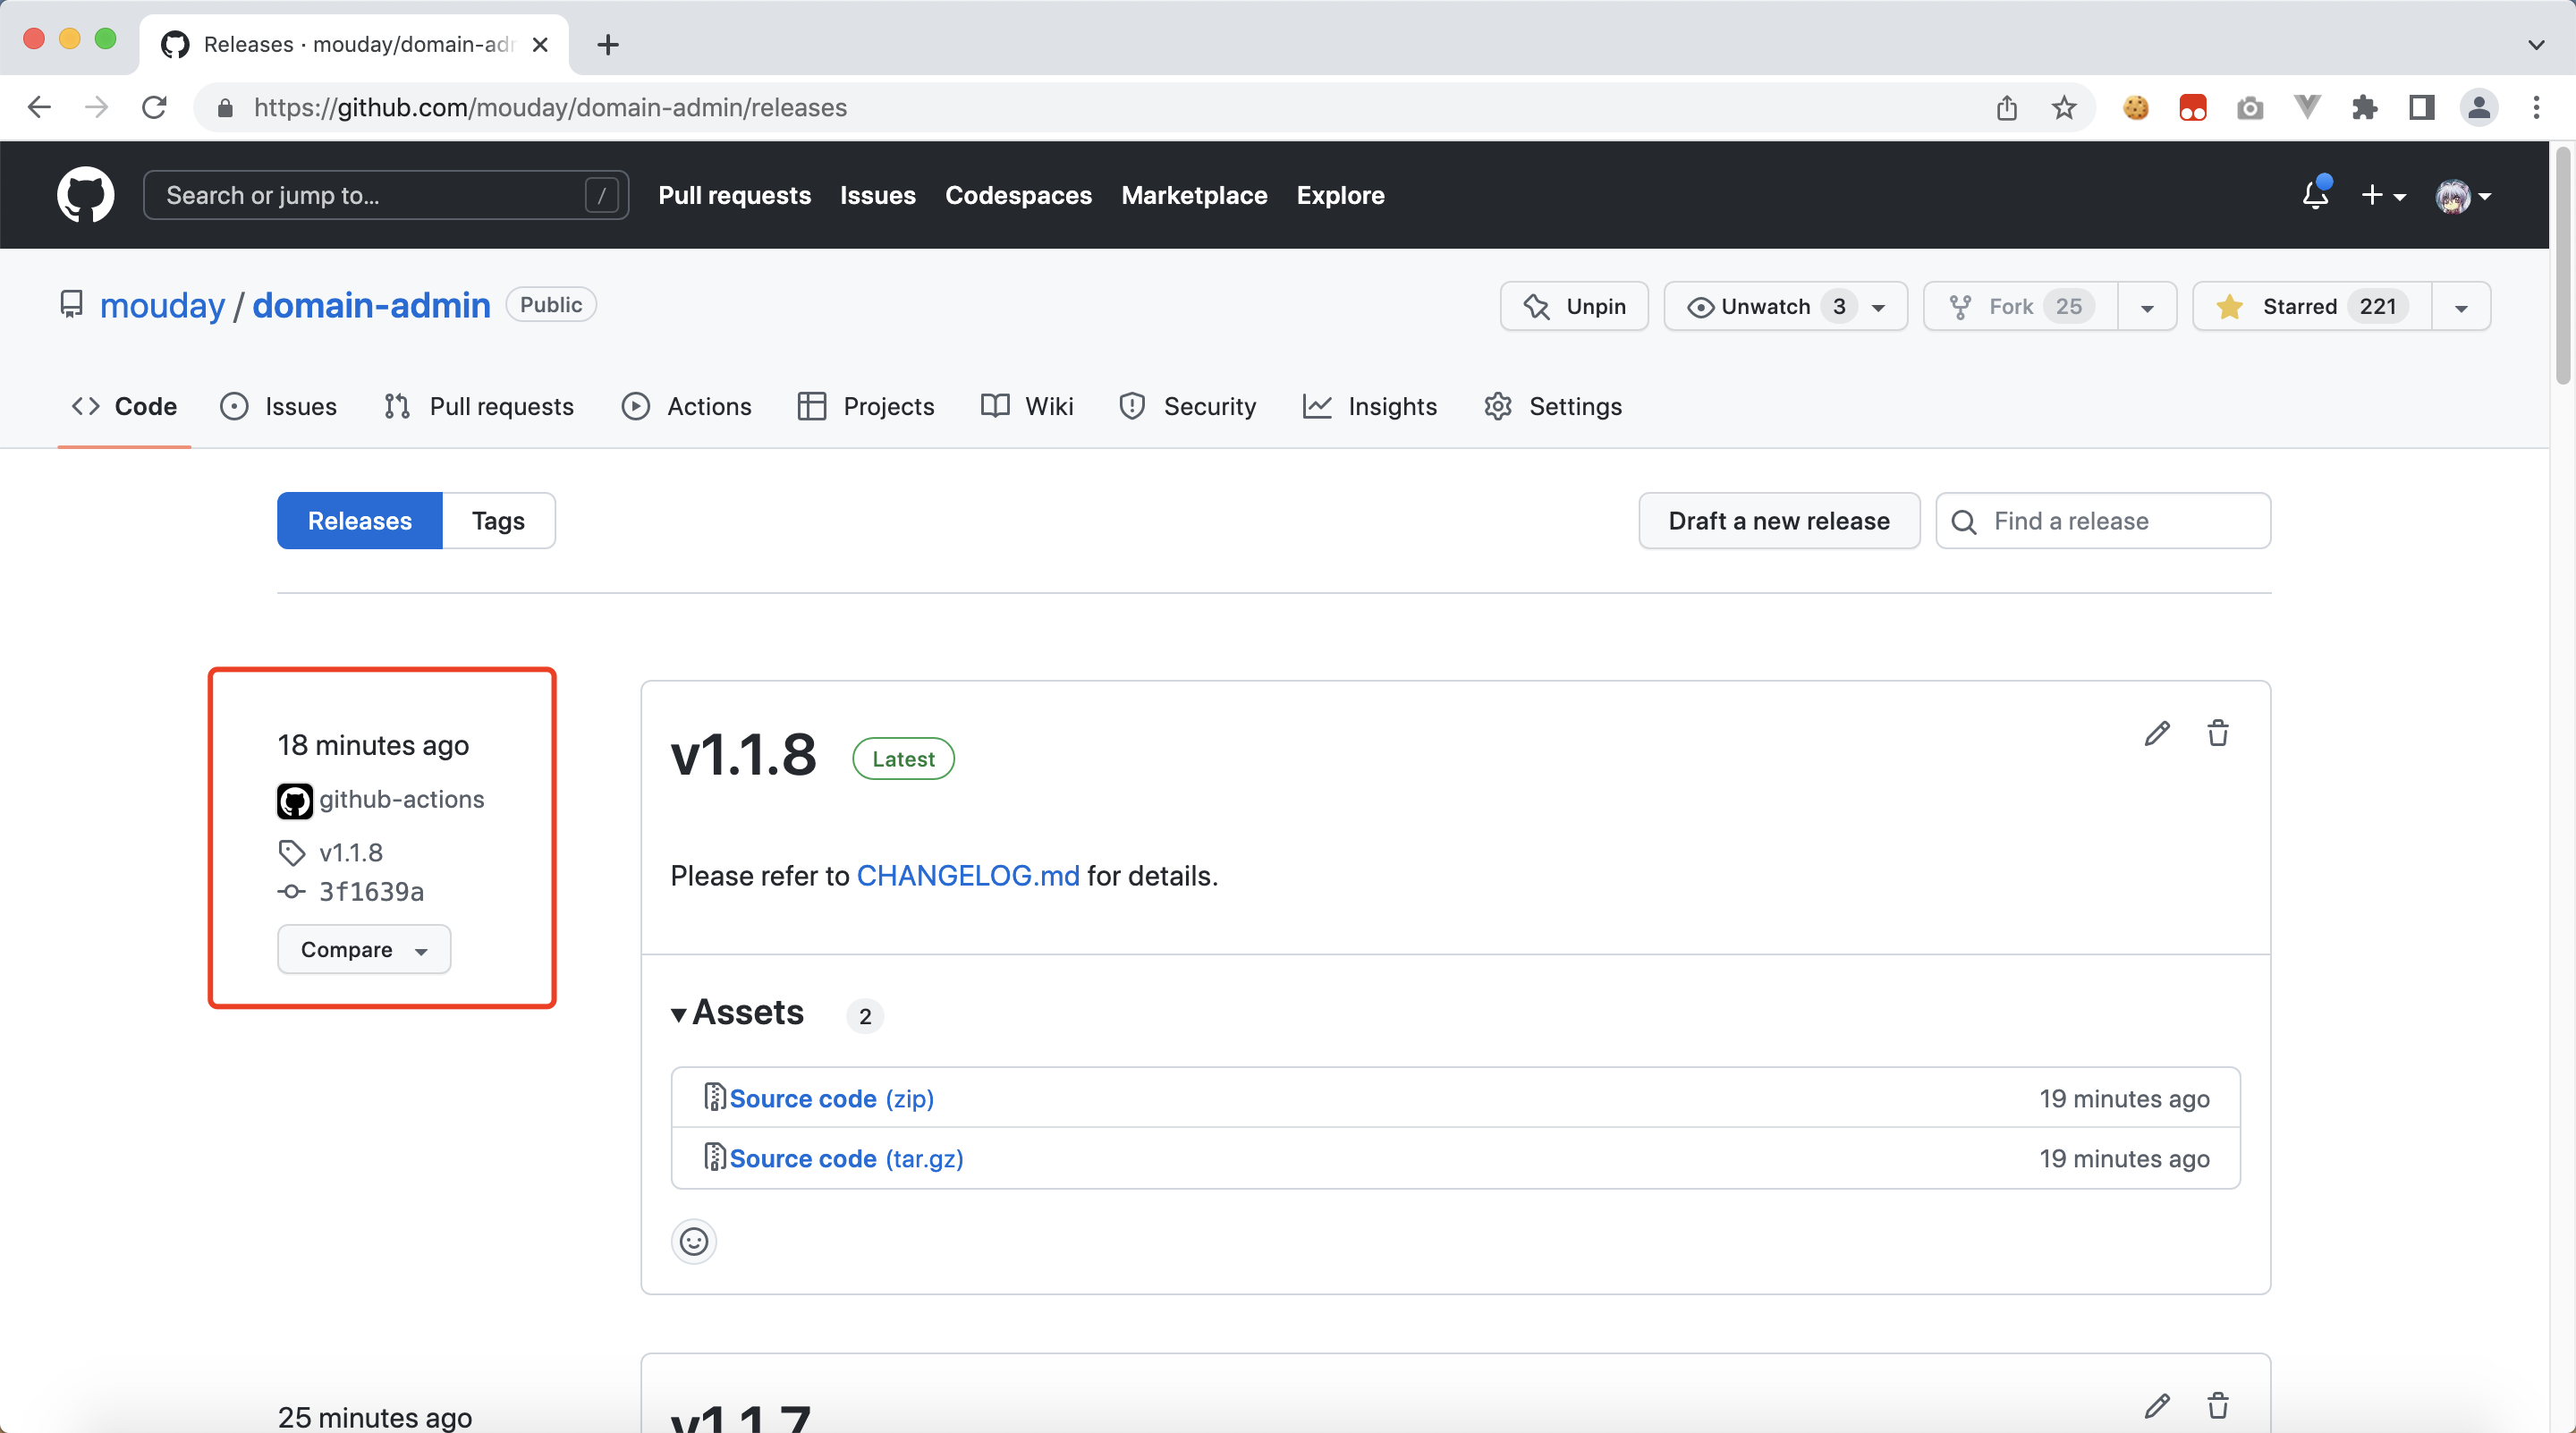
Task: Open the create new plus dropdown
Action: (2383, 195)
